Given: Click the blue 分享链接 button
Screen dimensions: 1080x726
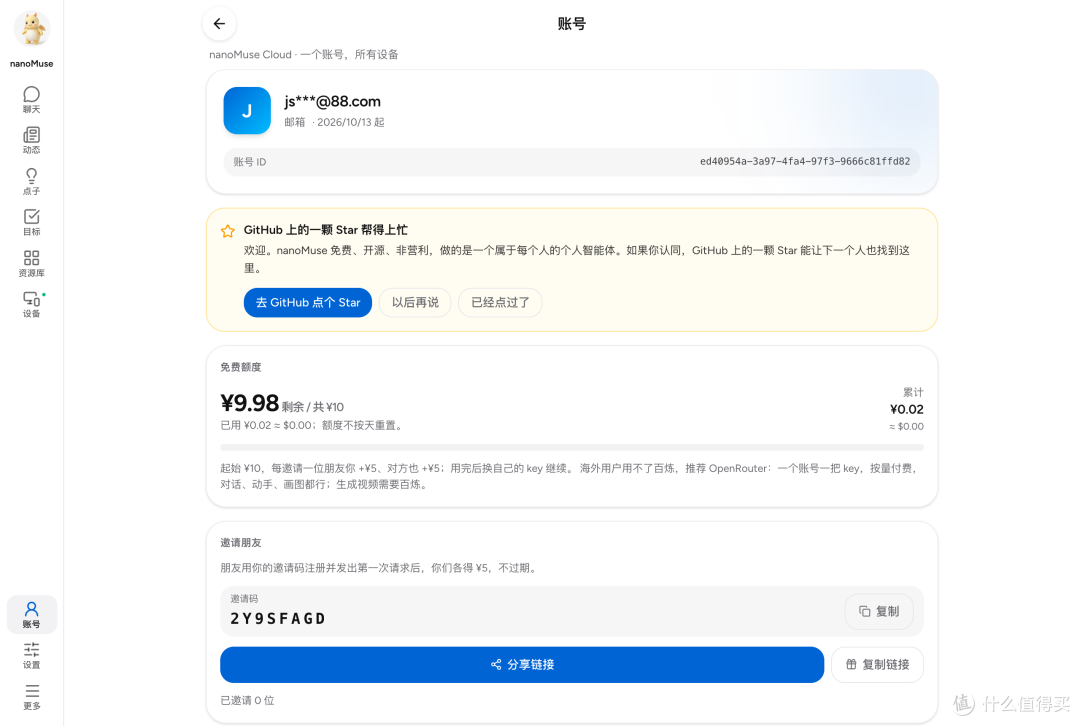Looking at the screenshot, I should point(522,665).
